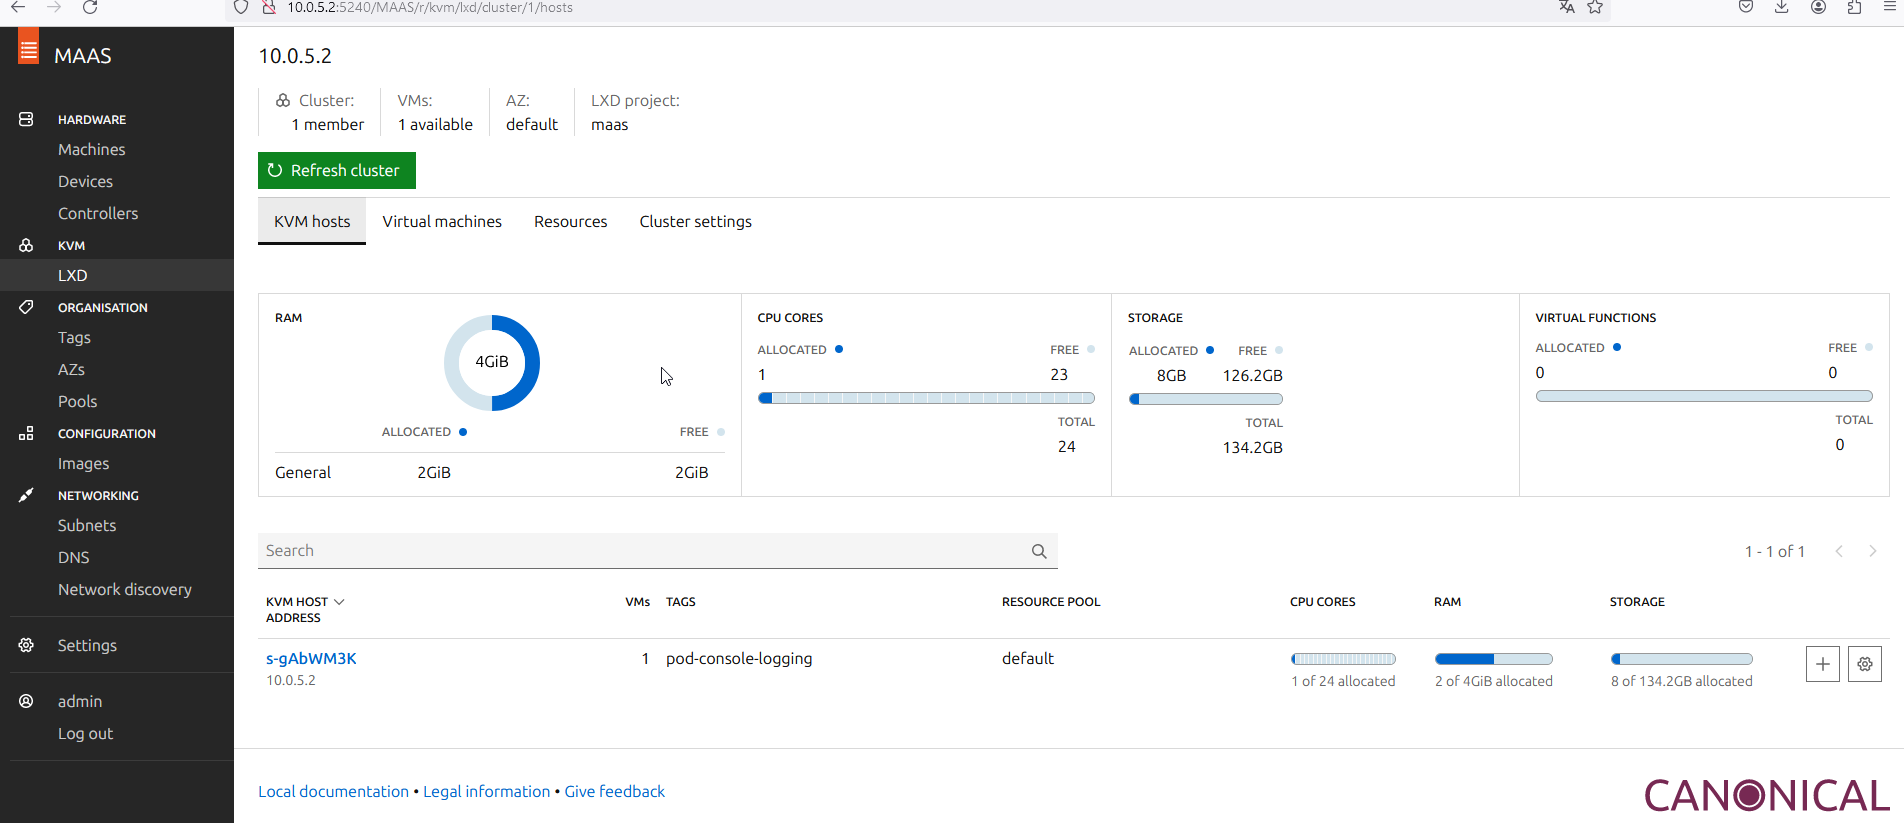
Task: Bookmark the page with the star icon
Action: [1595, 7]
